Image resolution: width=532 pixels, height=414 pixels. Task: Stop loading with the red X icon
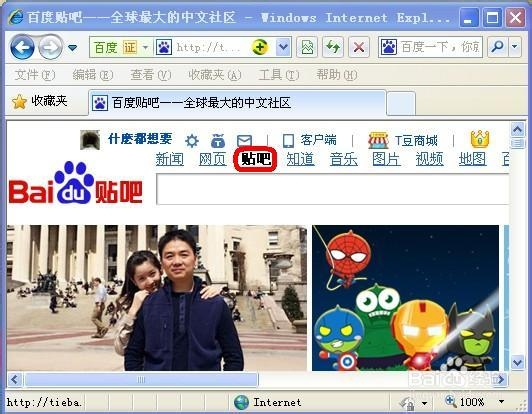(359, 47)
